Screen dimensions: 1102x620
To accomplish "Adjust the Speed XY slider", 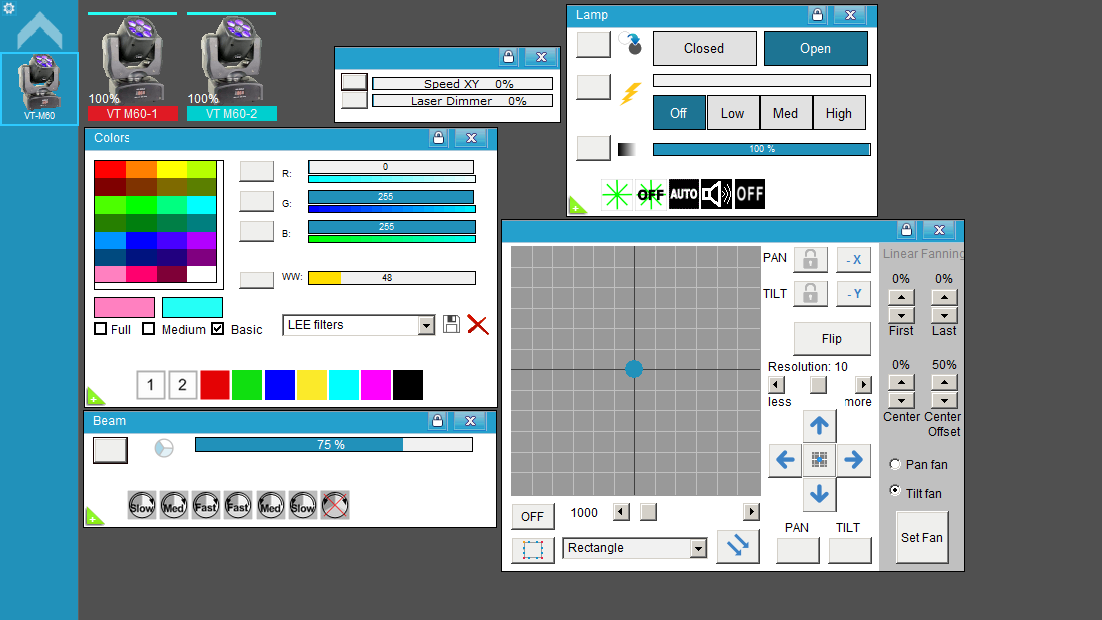I will (462, 84).
